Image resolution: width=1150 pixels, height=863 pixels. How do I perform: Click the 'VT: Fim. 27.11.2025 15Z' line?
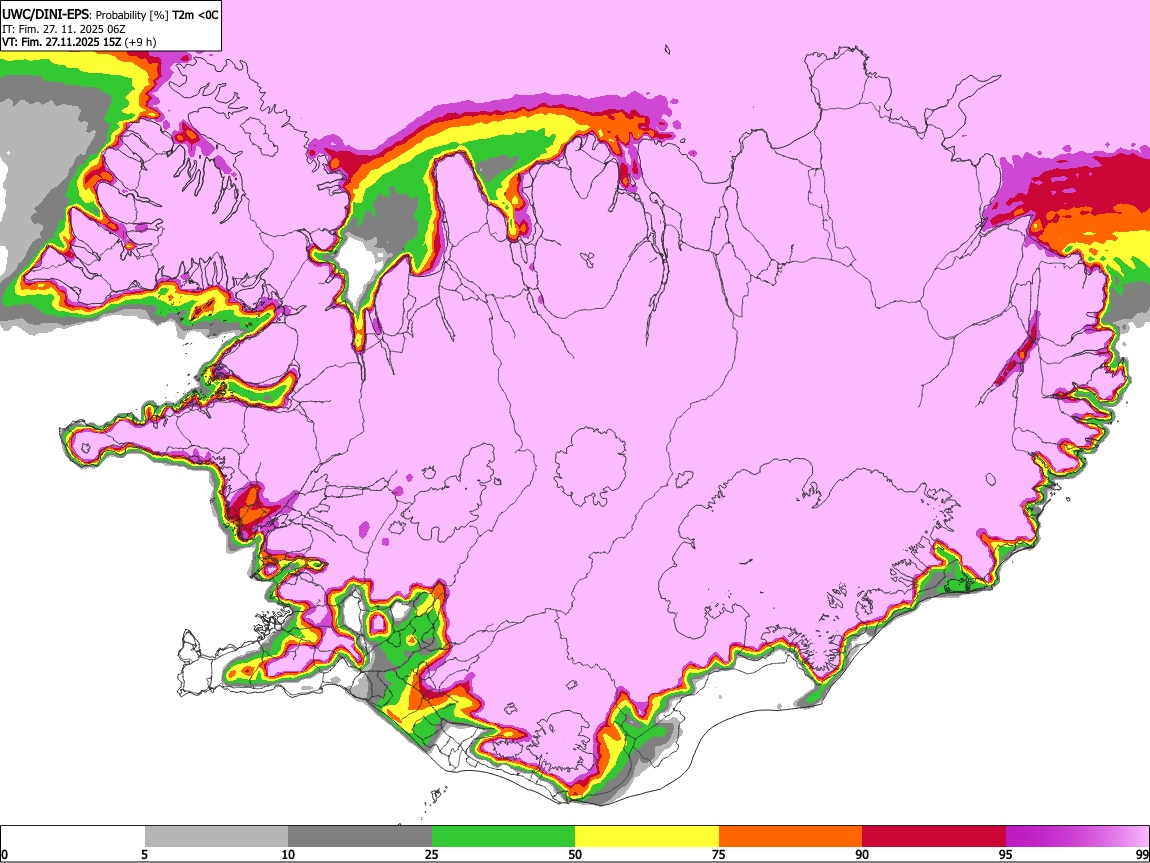(62, 42)
